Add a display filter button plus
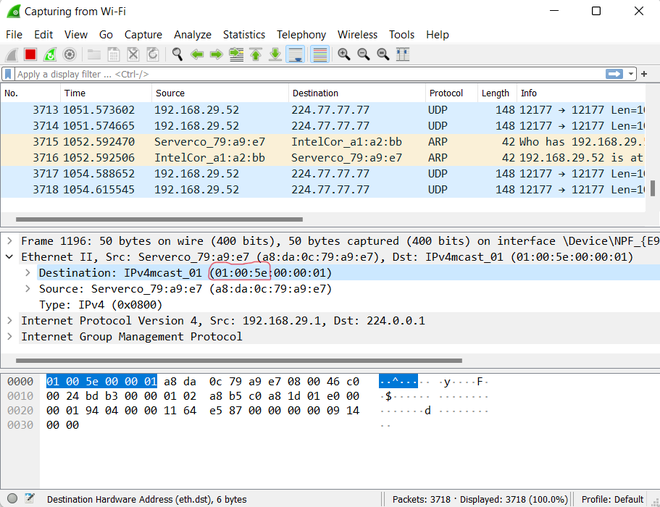The height and width of the screenshot is (507, 660). (x=644, y=74)
